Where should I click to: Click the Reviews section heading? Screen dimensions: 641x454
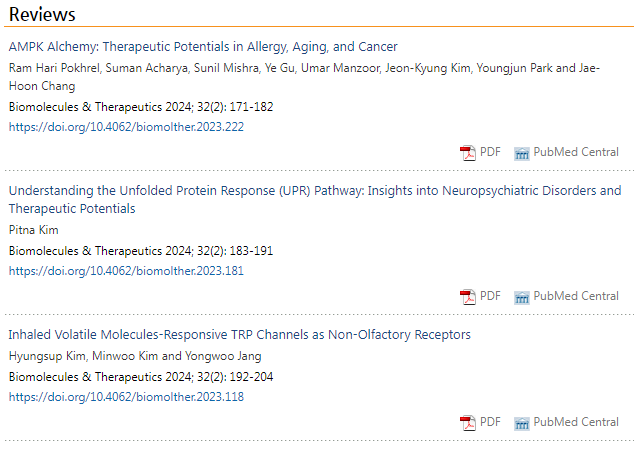42,14
